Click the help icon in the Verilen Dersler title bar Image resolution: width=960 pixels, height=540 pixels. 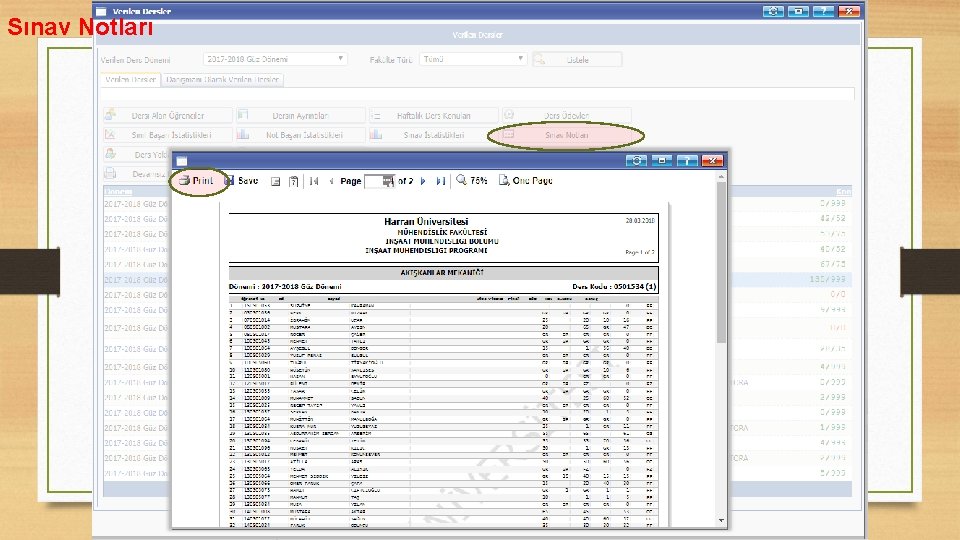[823, 11]
